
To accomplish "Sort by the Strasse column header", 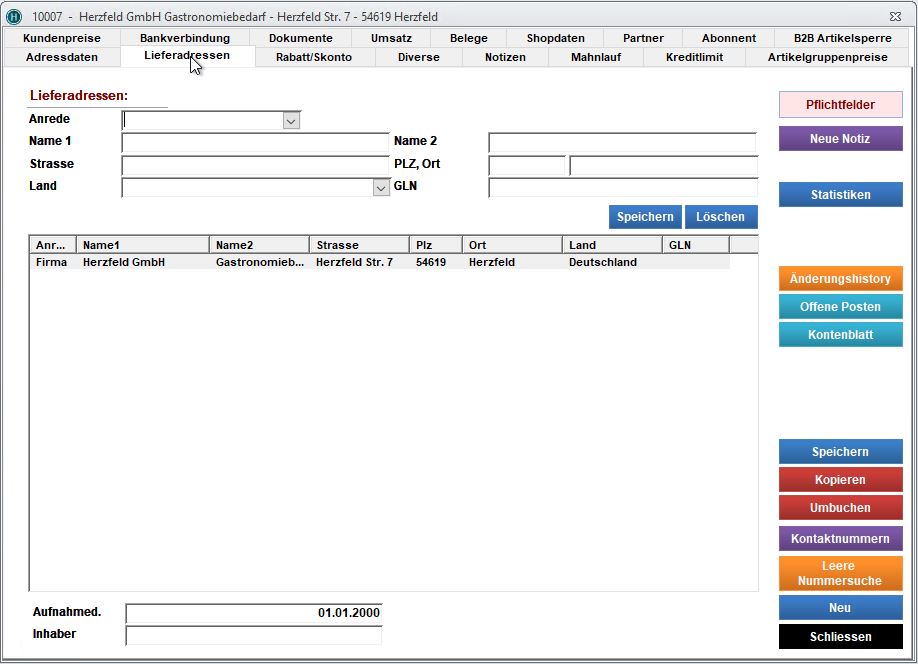I will point(358,245).
